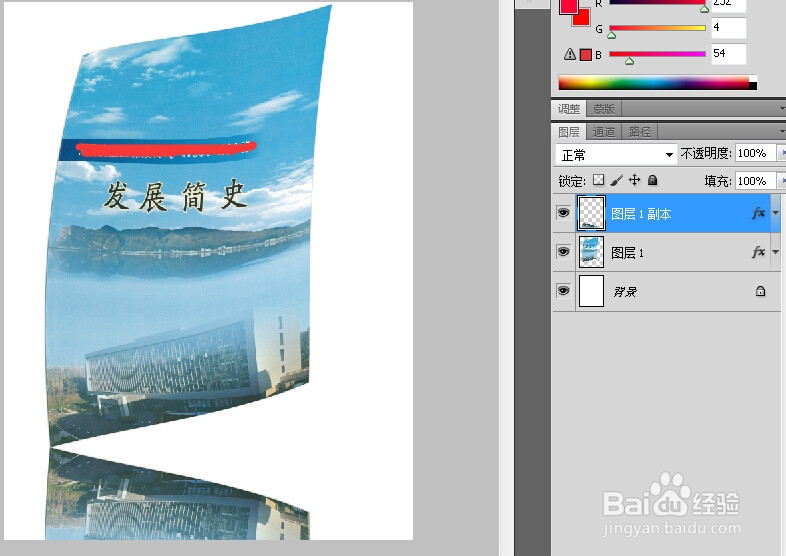786x556 pixels.
Task: Click the gamut warning triangle icon
Action: coord(569,54)
